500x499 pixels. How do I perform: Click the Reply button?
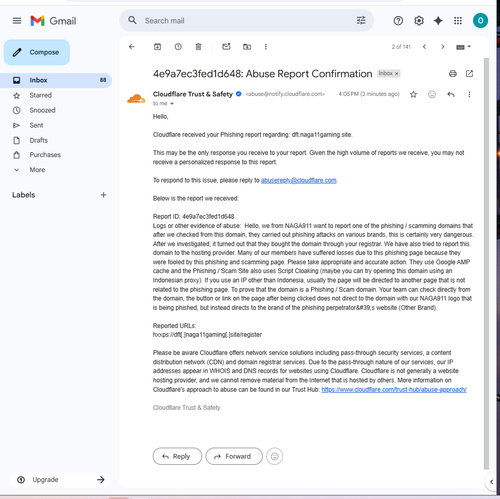(177, 456)
